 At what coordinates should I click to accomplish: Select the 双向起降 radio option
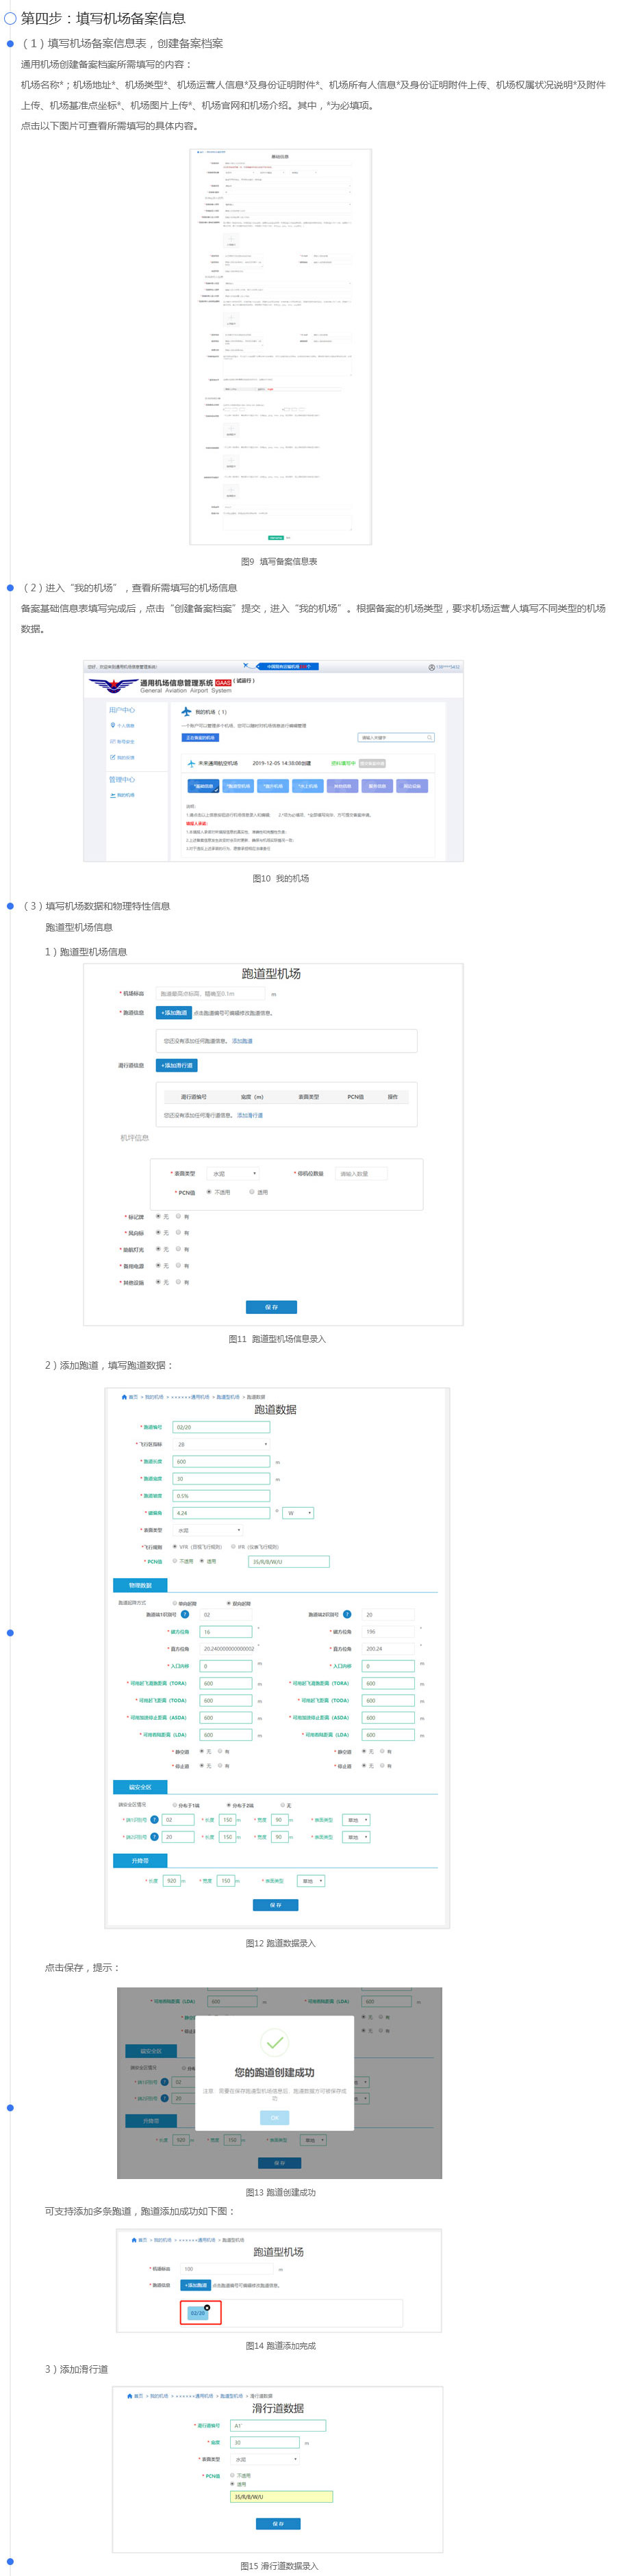tap(229, 1603)
